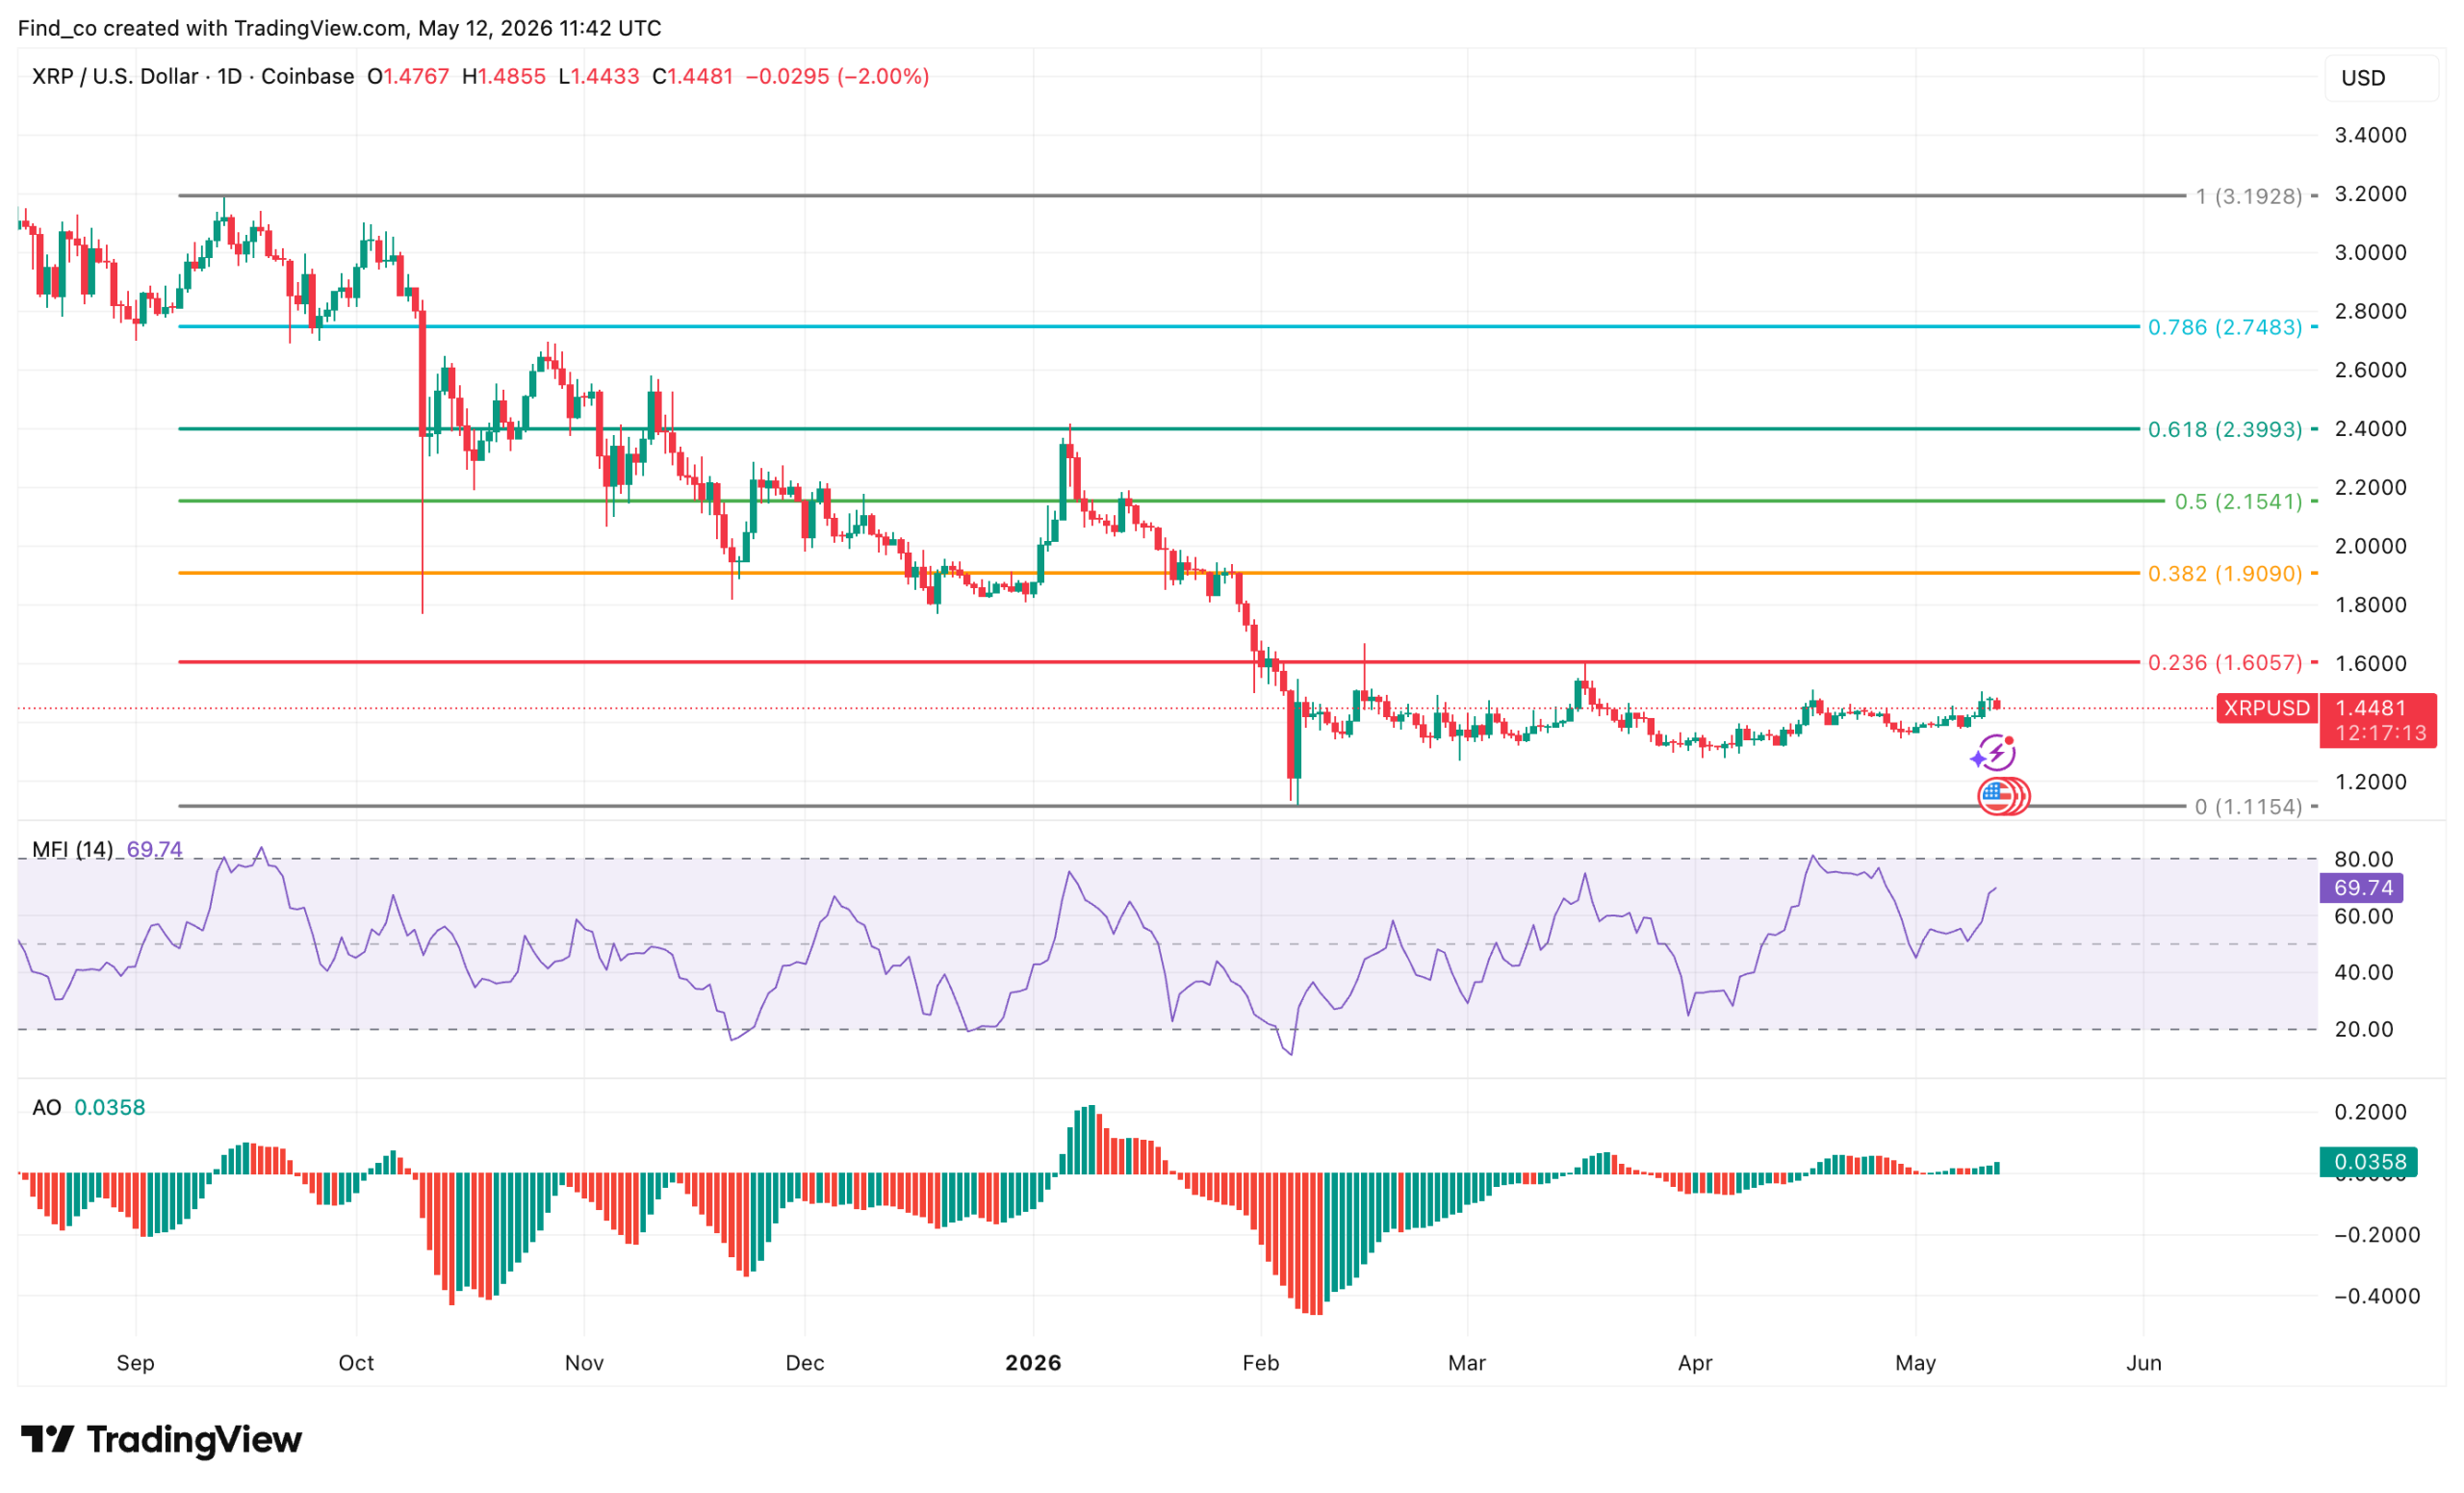Click the 2026 year marker on time axis
The height and width of the screenshot is (1493, 2464).
click(1033, 1362)
